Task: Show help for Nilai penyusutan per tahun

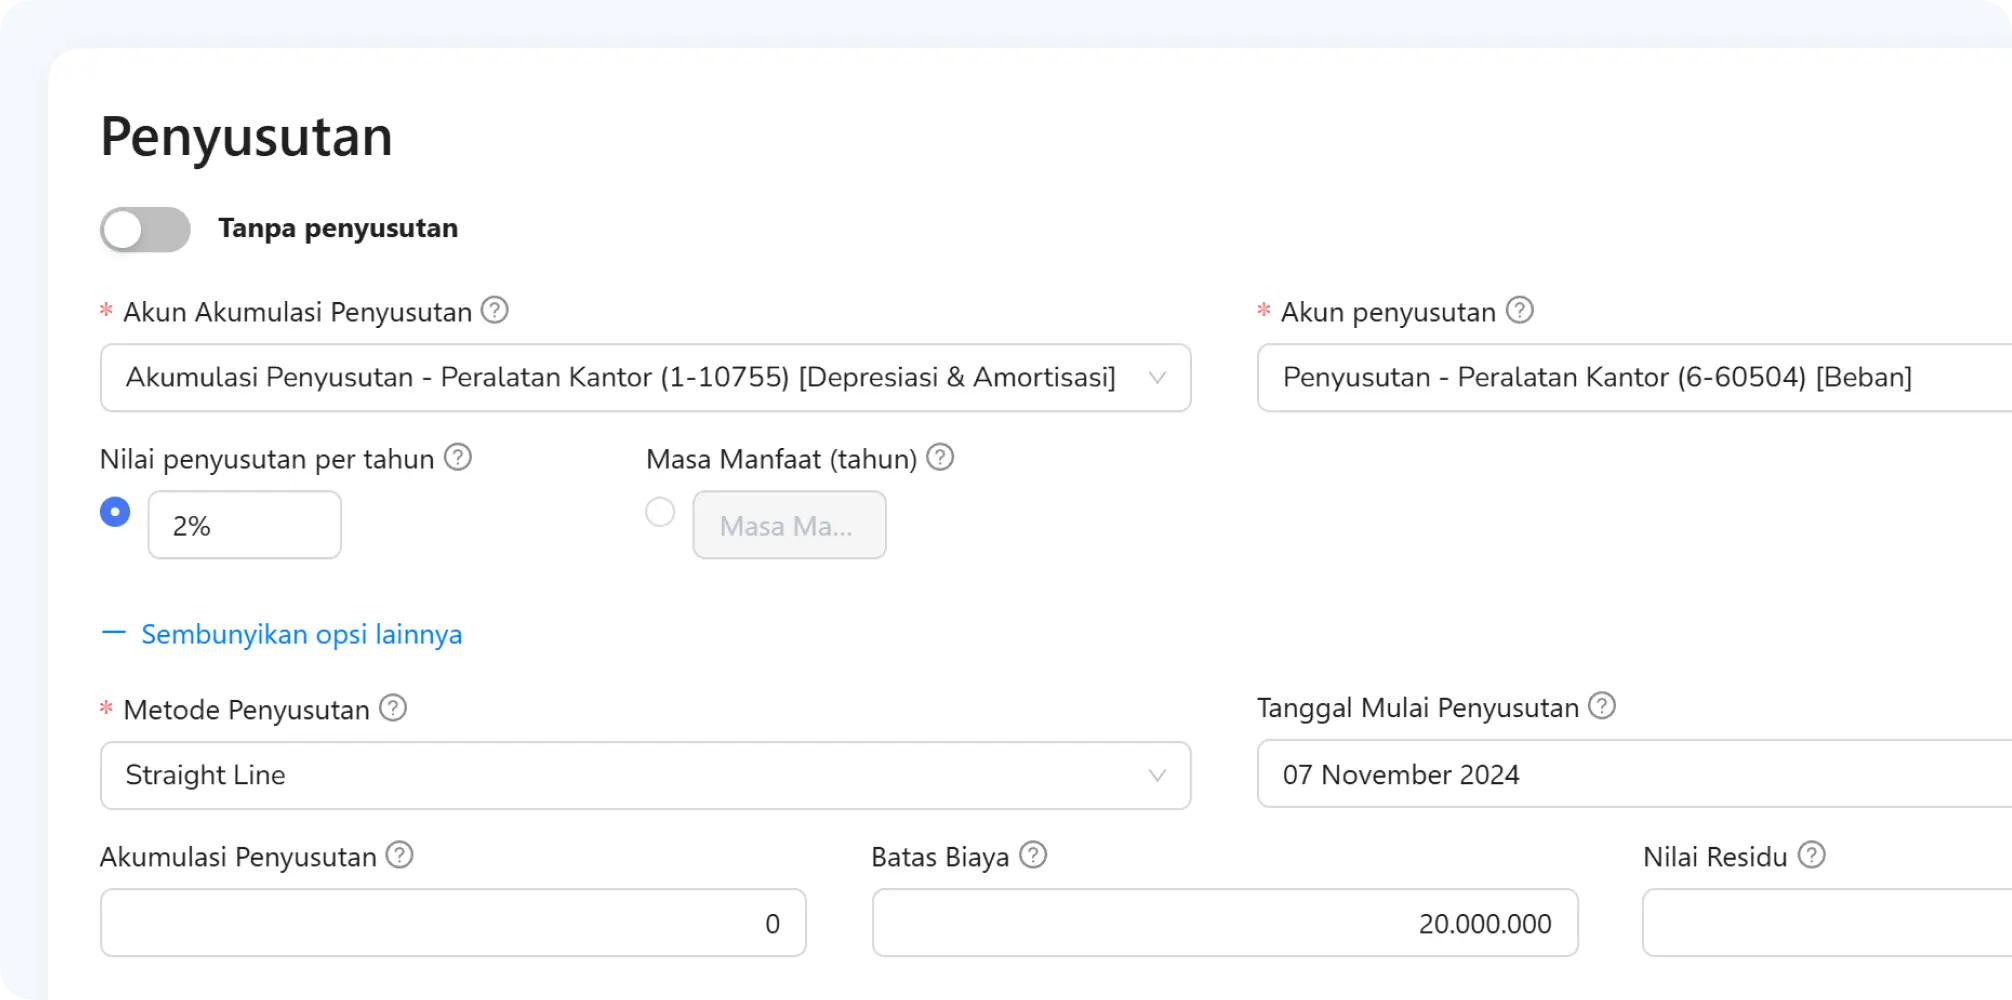Action: [x=458, y=457]
